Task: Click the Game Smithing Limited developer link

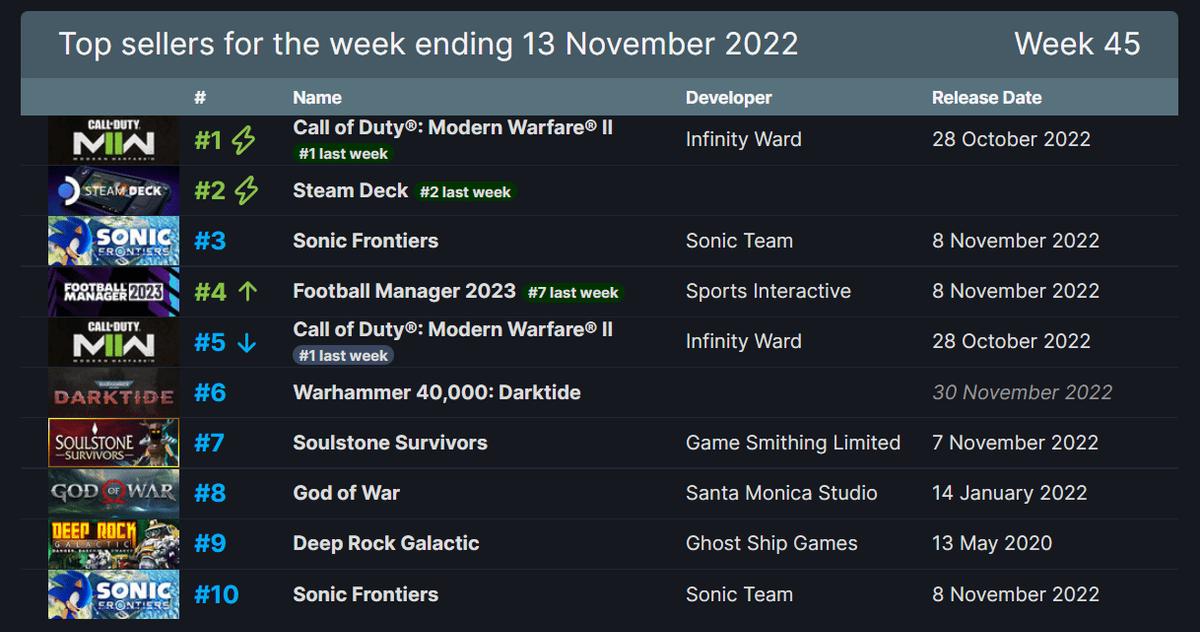Action: 792,443
